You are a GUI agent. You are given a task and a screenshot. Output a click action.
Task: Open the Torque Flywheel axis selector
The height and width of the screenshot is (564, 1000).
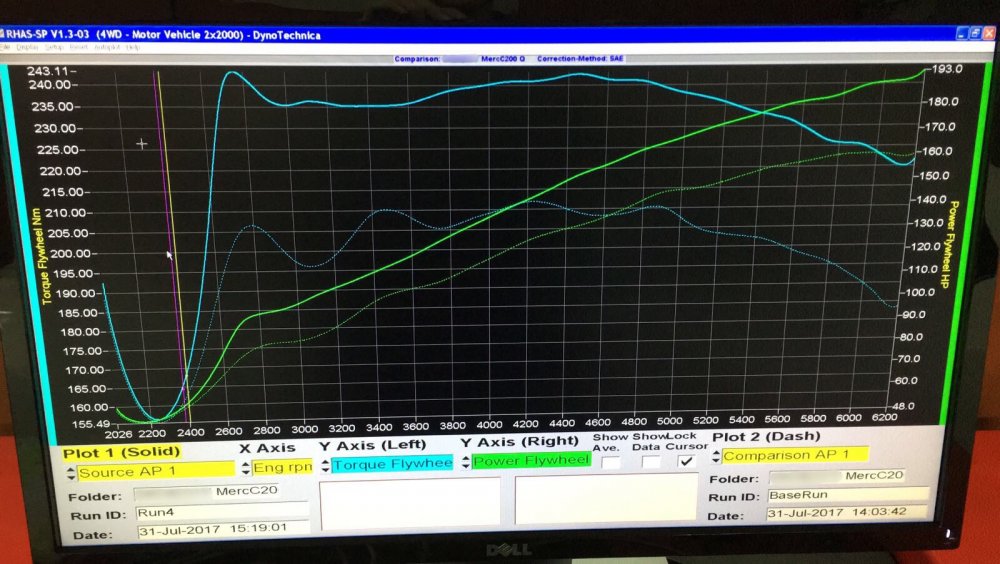click(392, 464)
